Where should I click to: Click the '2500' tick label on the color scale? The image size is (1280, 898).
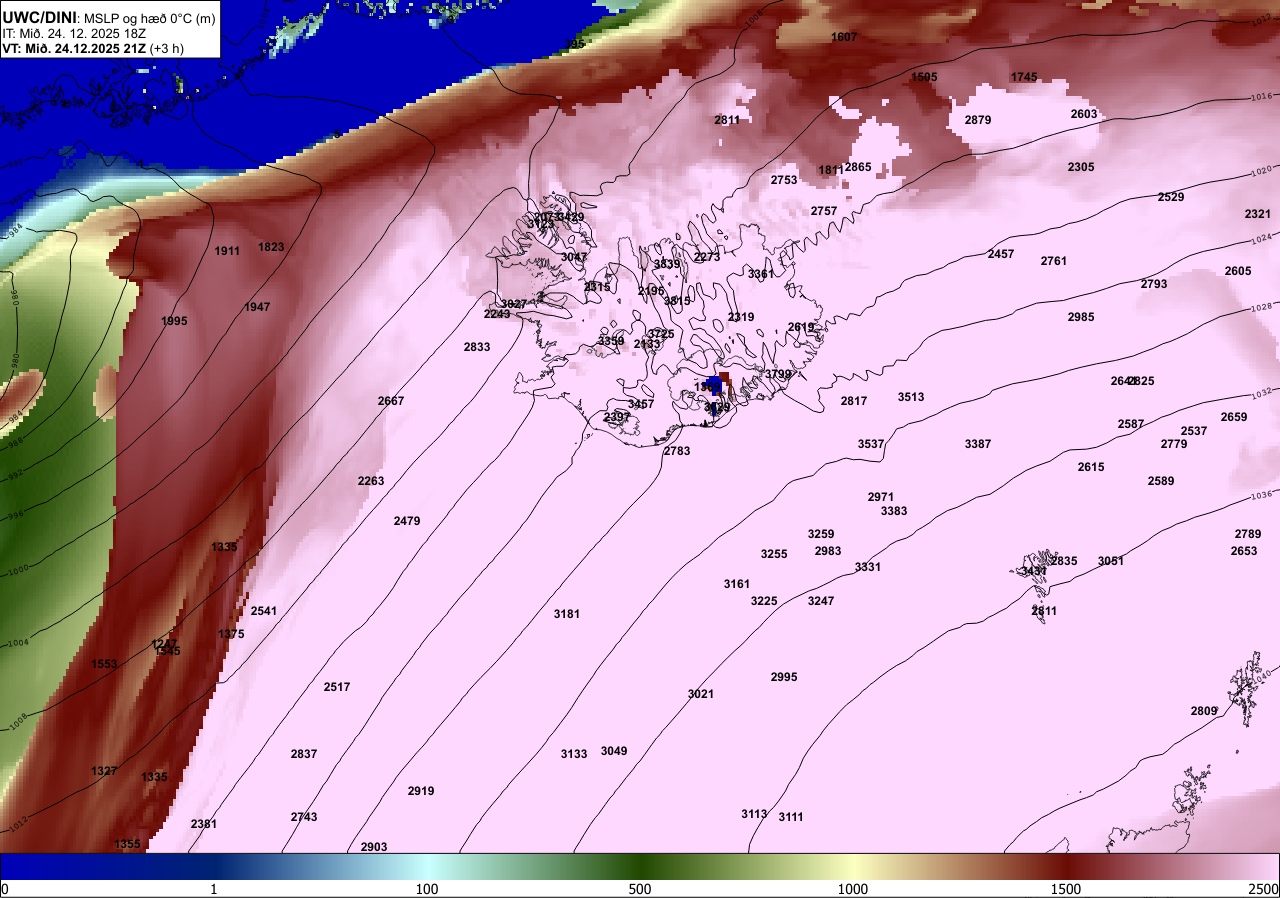tap(1265, 889)
